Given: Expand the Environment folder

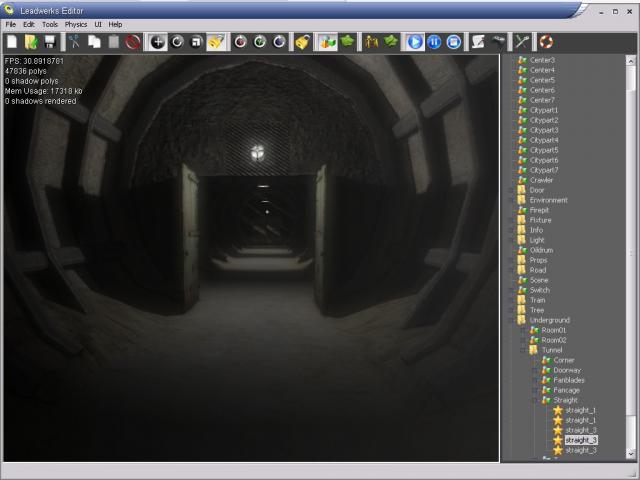Looking at the screenshot, I should (510, 200).
